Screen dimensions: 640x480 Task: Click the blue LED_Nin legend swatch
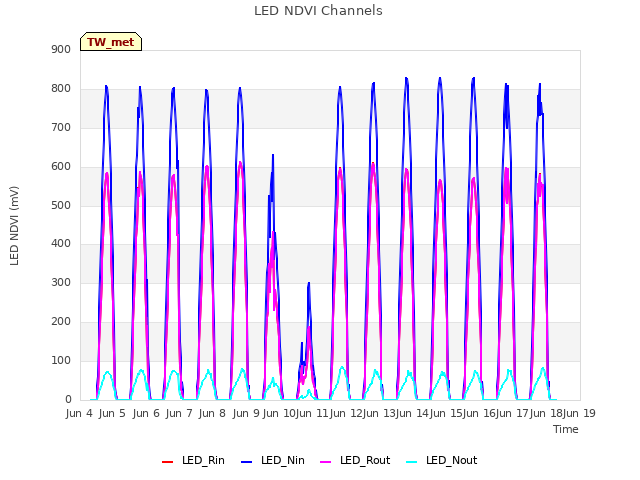coord(247,462)
